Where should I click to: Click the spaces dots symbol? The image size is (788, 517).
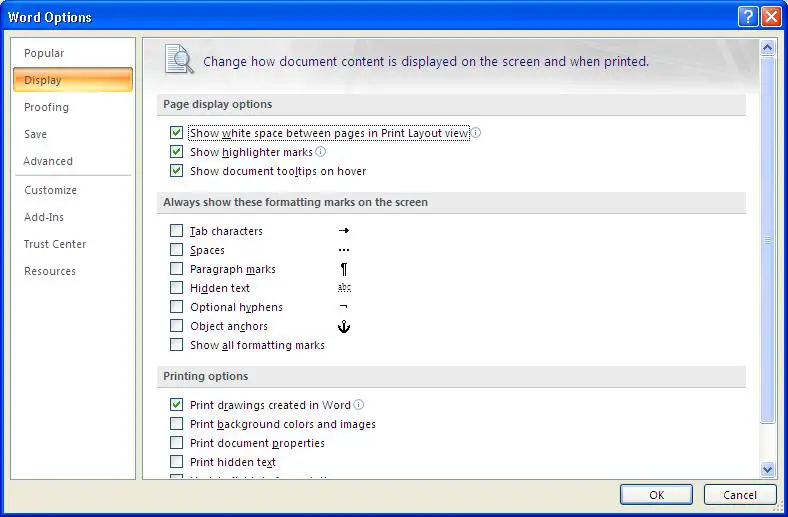click(x=344, y=250)
